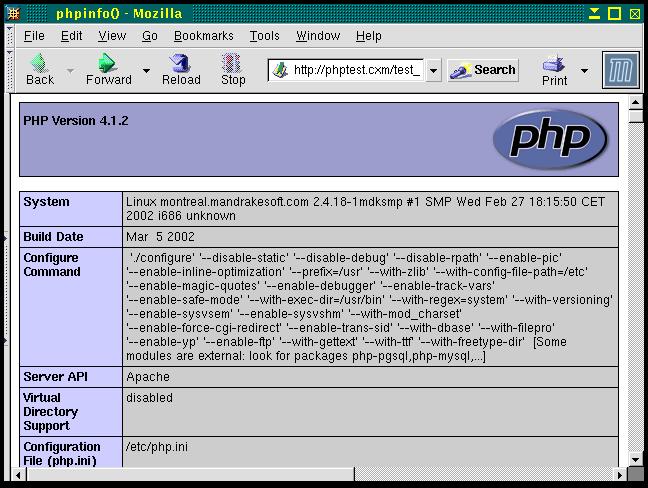This screenshot has width=648, height=488.
Task: Open the Print options dropdown arrow
Action: pos(584,71)
